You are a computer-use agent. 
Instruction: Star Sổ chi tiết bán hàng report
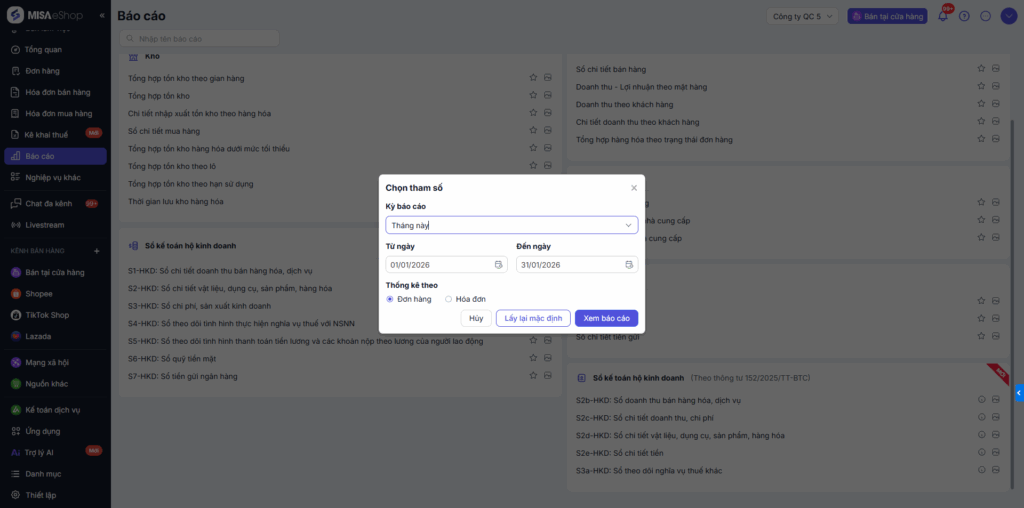(981, 69)
